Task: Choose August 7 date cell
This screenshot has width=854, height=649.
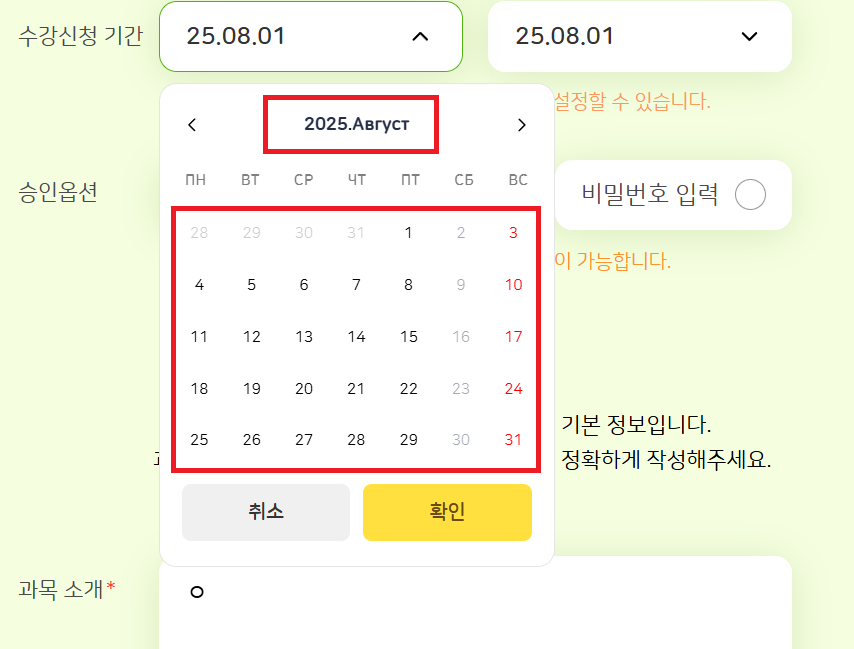Action: (x=356, y=285)
